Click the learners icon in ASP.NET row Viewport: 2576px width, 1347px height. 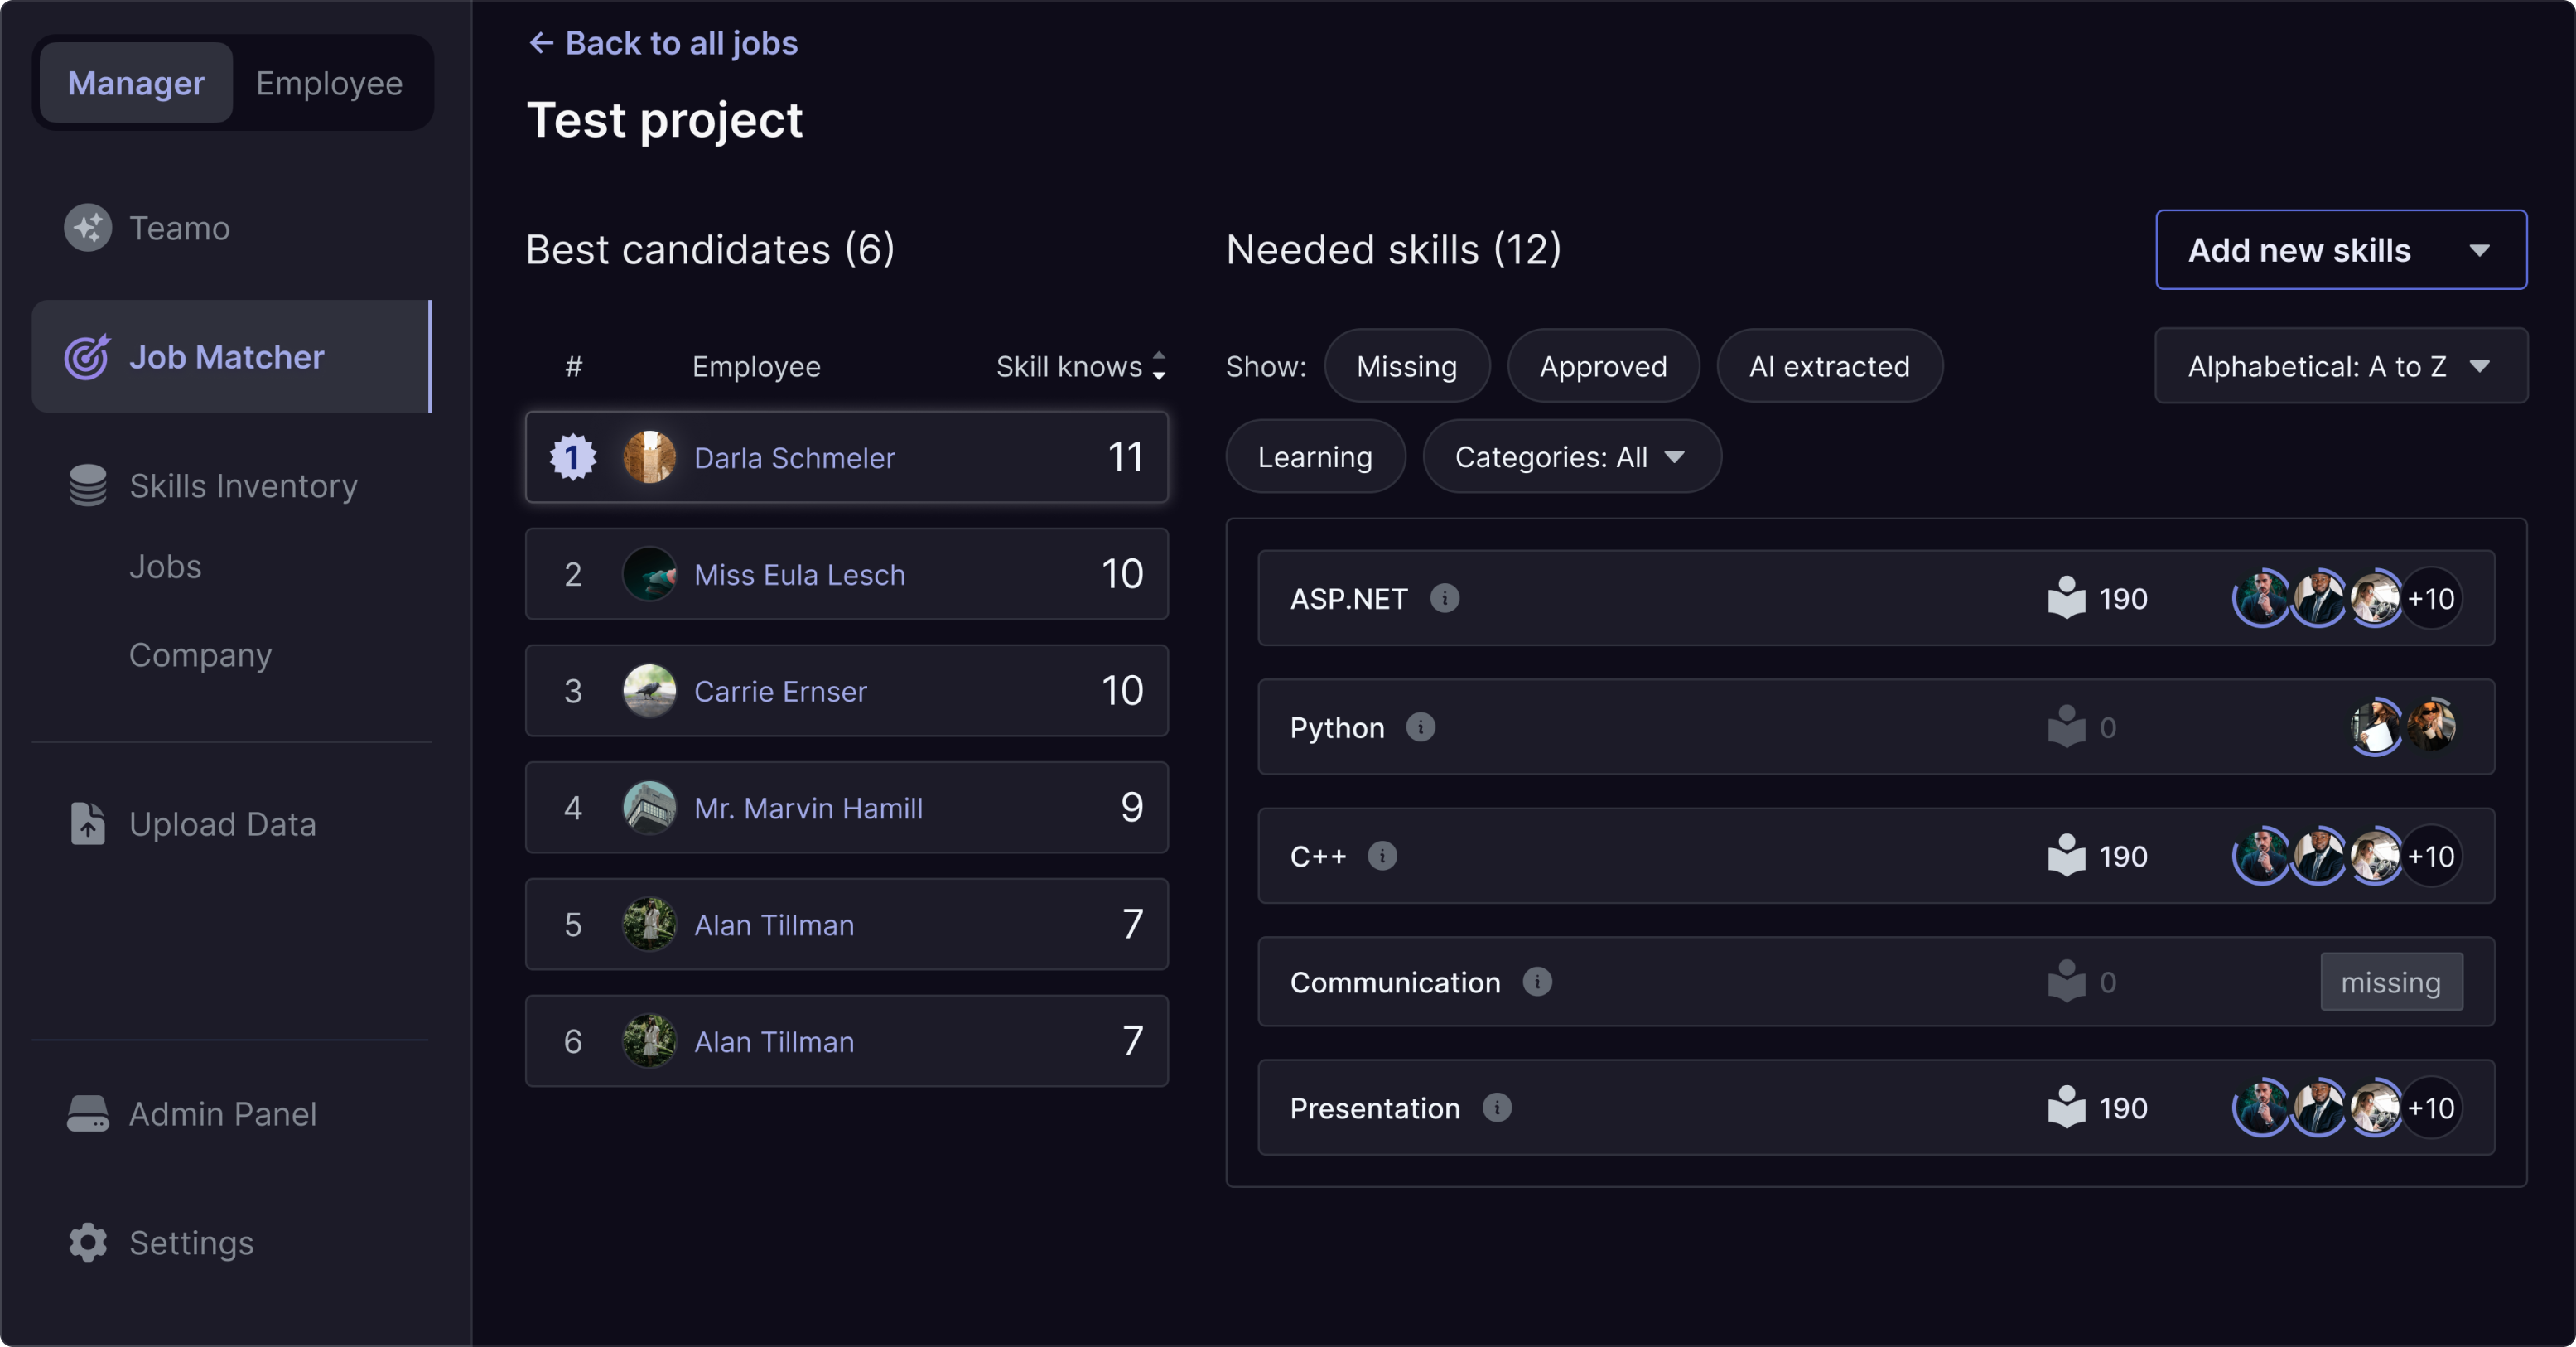coord(2066,598)
